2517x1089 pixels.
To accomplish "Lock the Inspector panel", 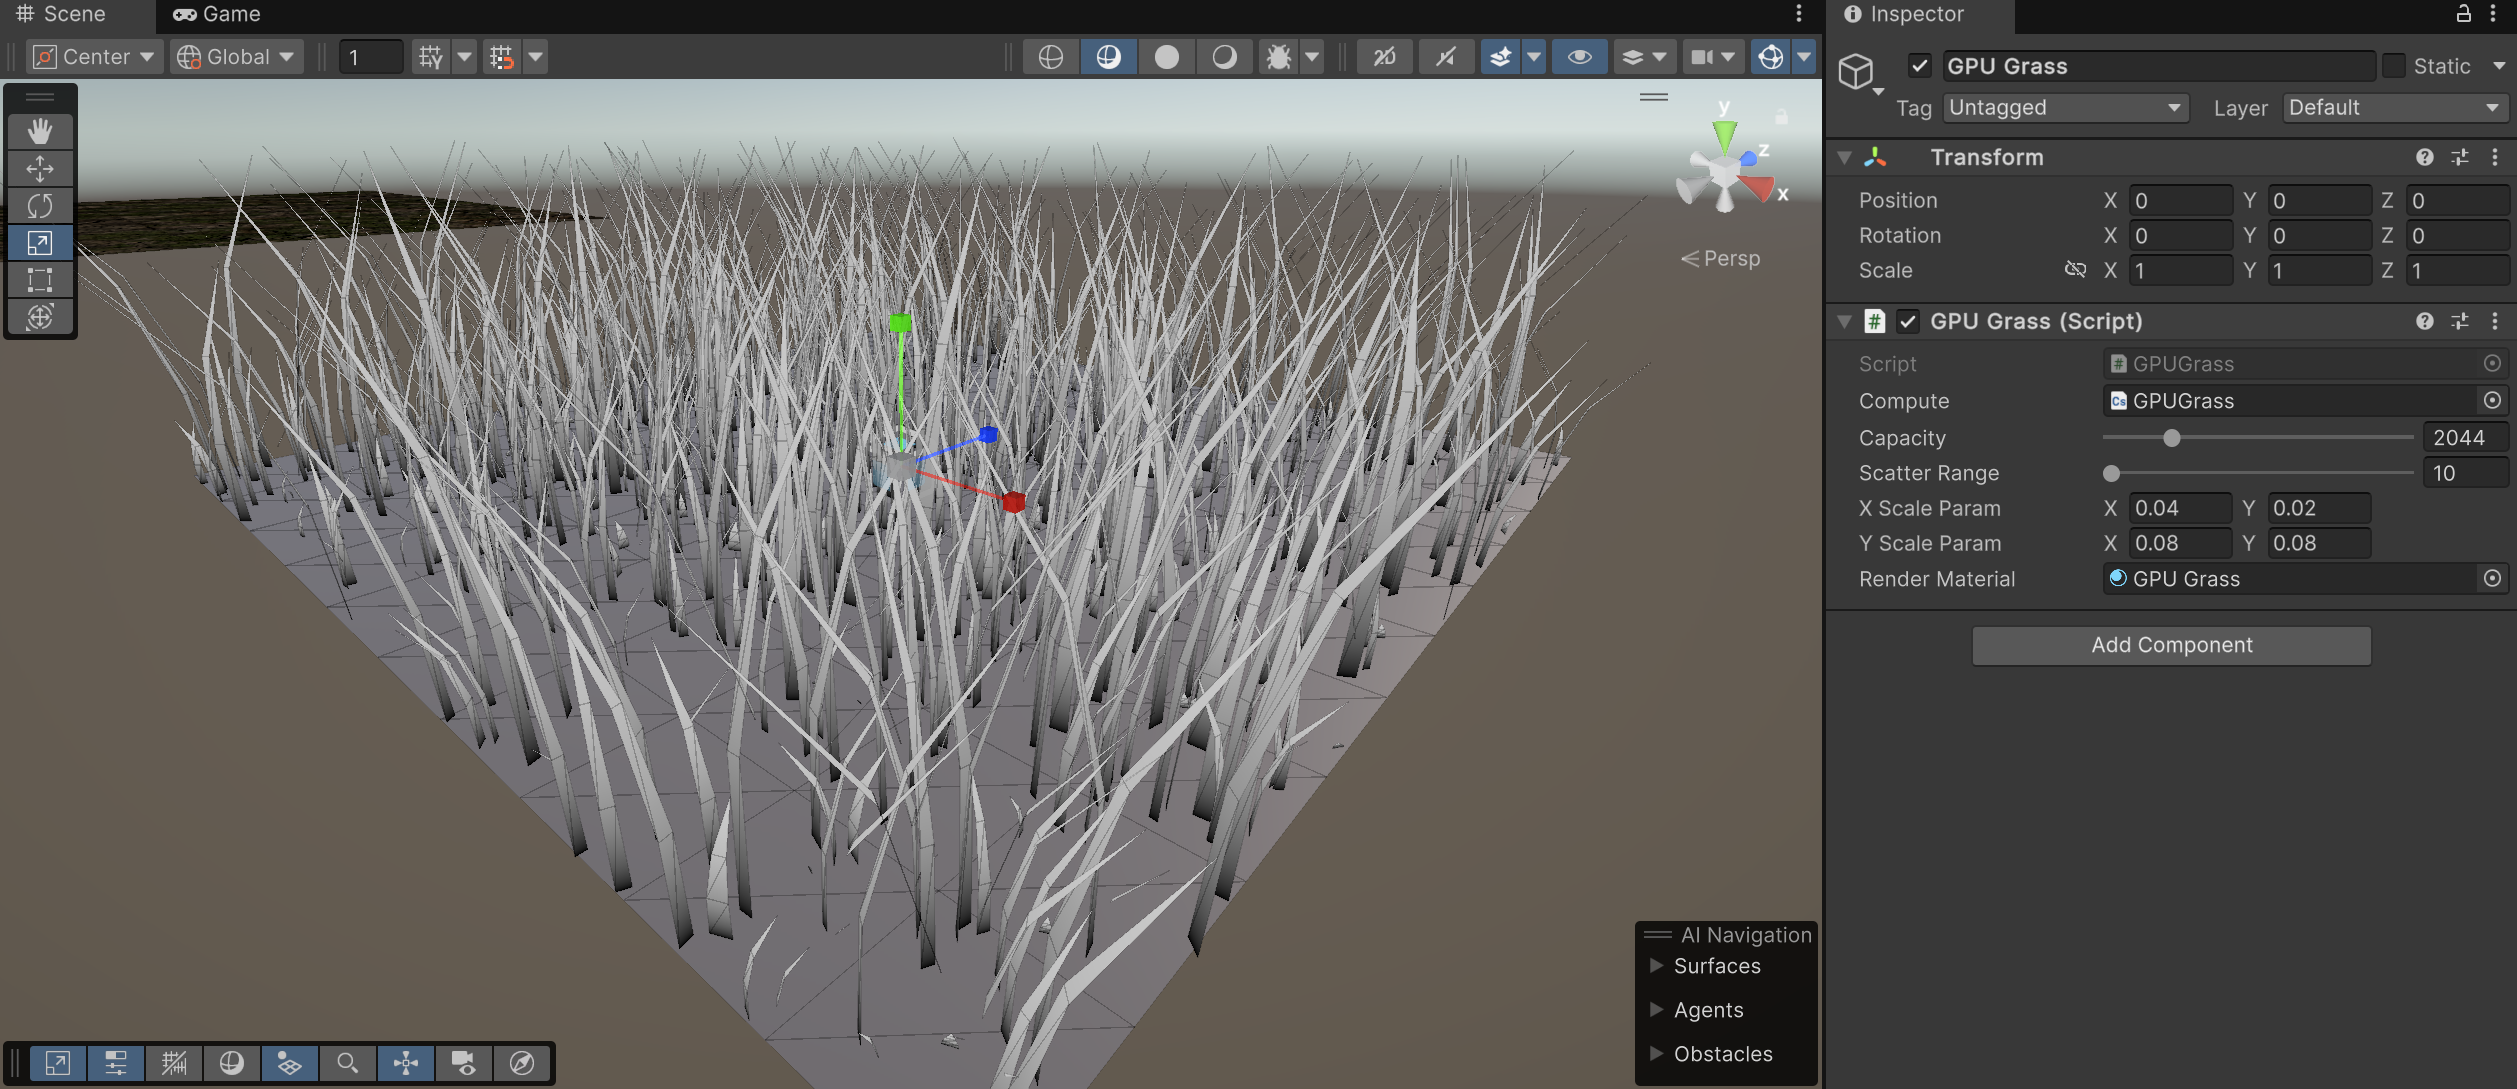I will (2463, 14).
